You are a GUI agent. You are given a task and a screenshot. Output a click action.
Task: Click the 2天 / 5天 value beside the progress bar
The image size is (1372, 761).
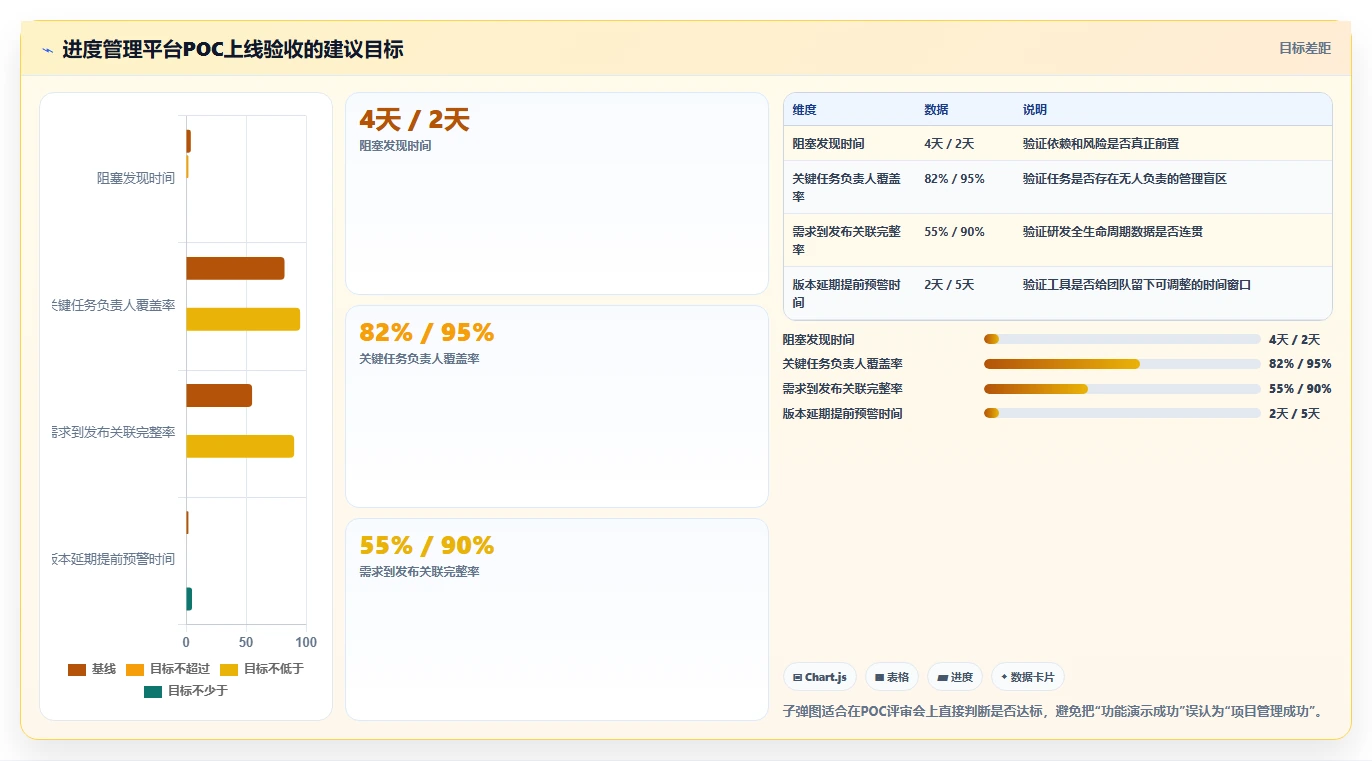[1294, 414]
